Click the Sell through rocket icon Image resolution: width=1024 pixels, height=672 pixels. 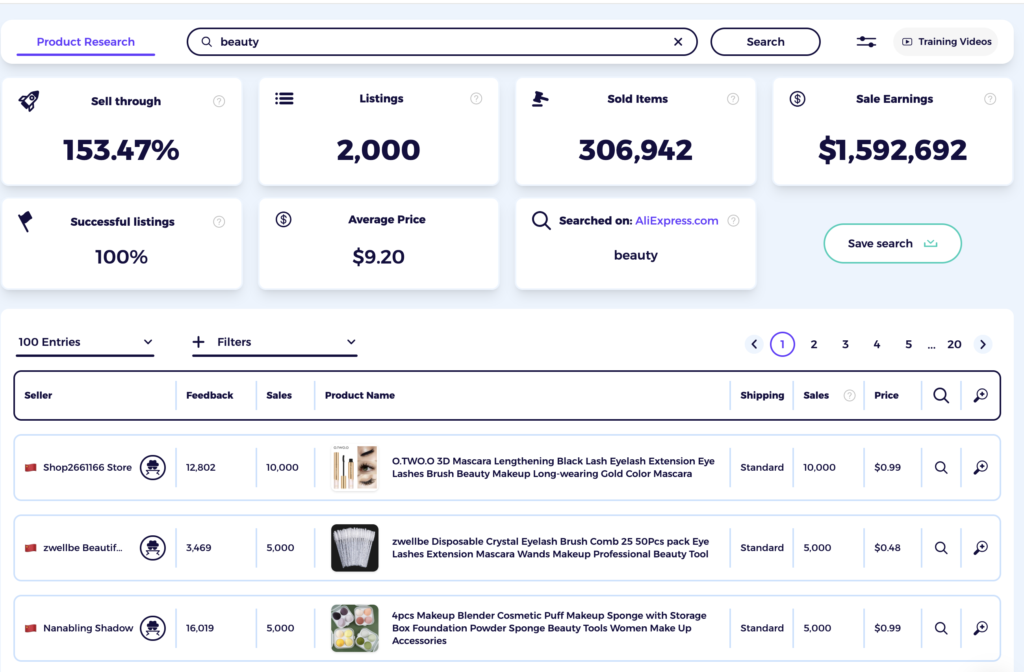(29, 100)
